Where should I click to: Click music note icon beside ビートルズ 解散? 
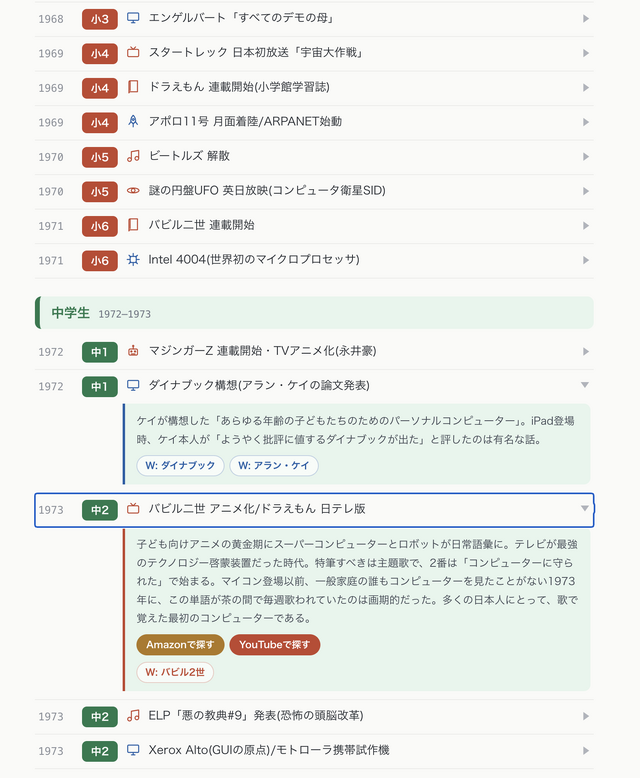coord(133,156)
